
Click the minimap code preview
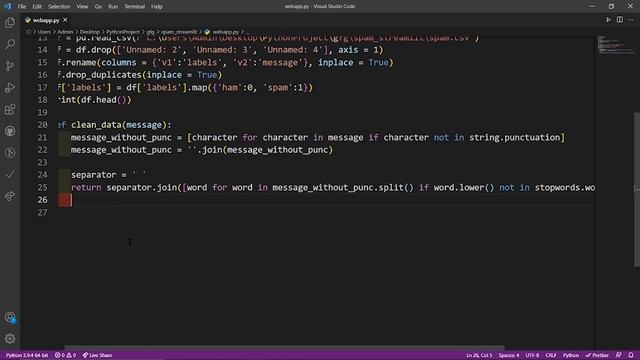pyautogui.click(x=615, y=45)
